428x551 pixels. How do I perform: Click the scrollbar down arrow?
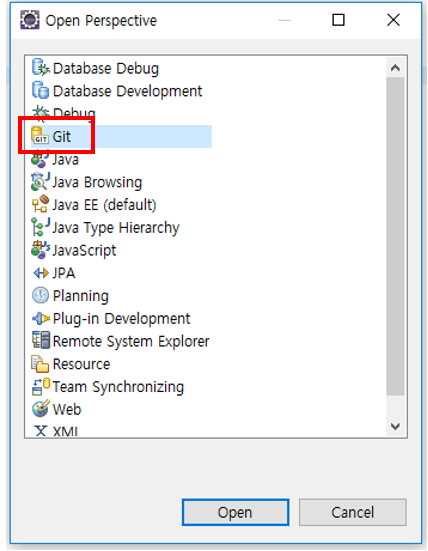395,426
